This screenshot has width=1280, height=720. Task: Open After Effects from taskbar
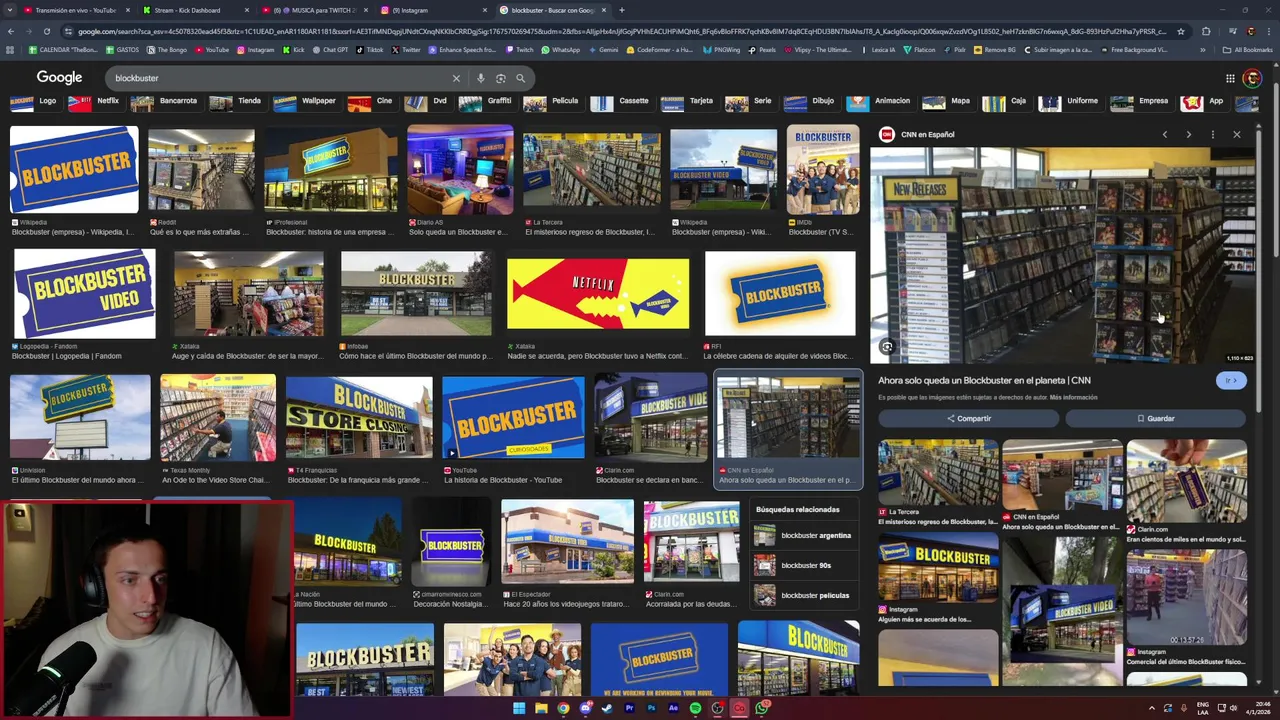(673, 708)
